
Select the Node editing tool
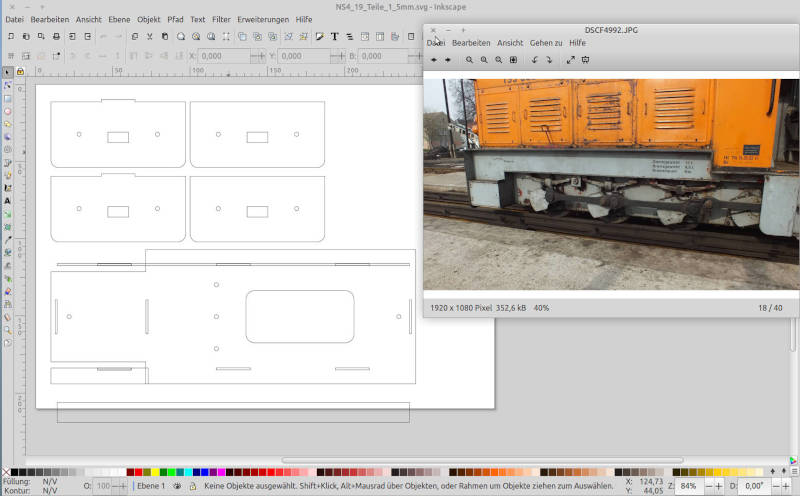7,85
